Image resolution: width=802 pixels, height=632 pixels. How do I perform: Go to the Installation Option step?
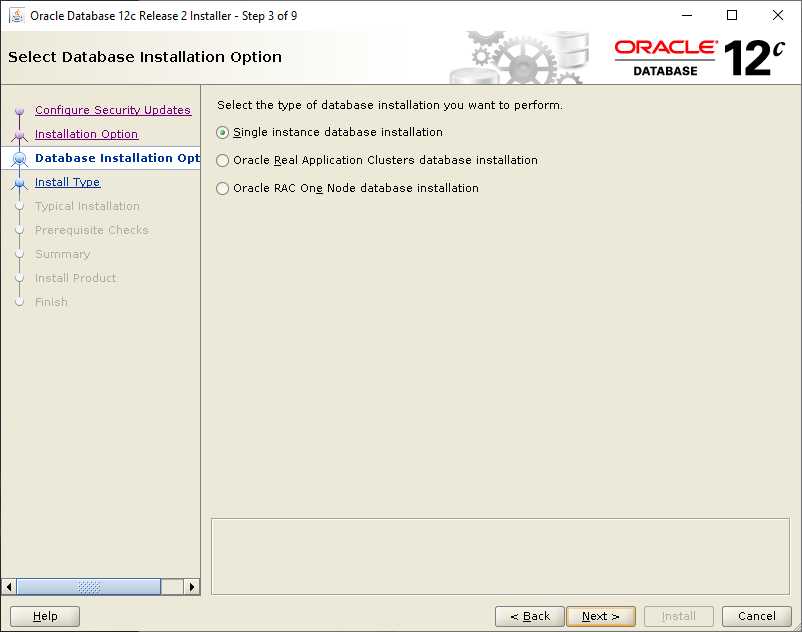tap(86, 134)
